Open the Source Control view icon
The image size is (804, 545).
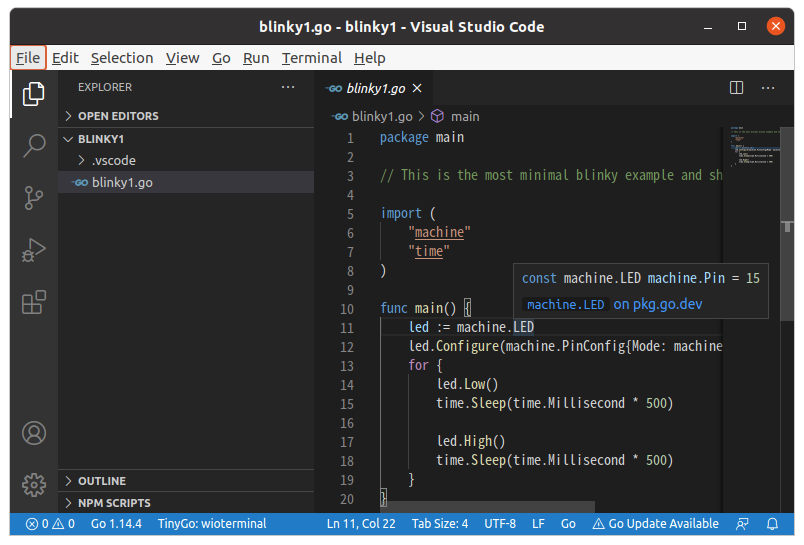(34, 198)
